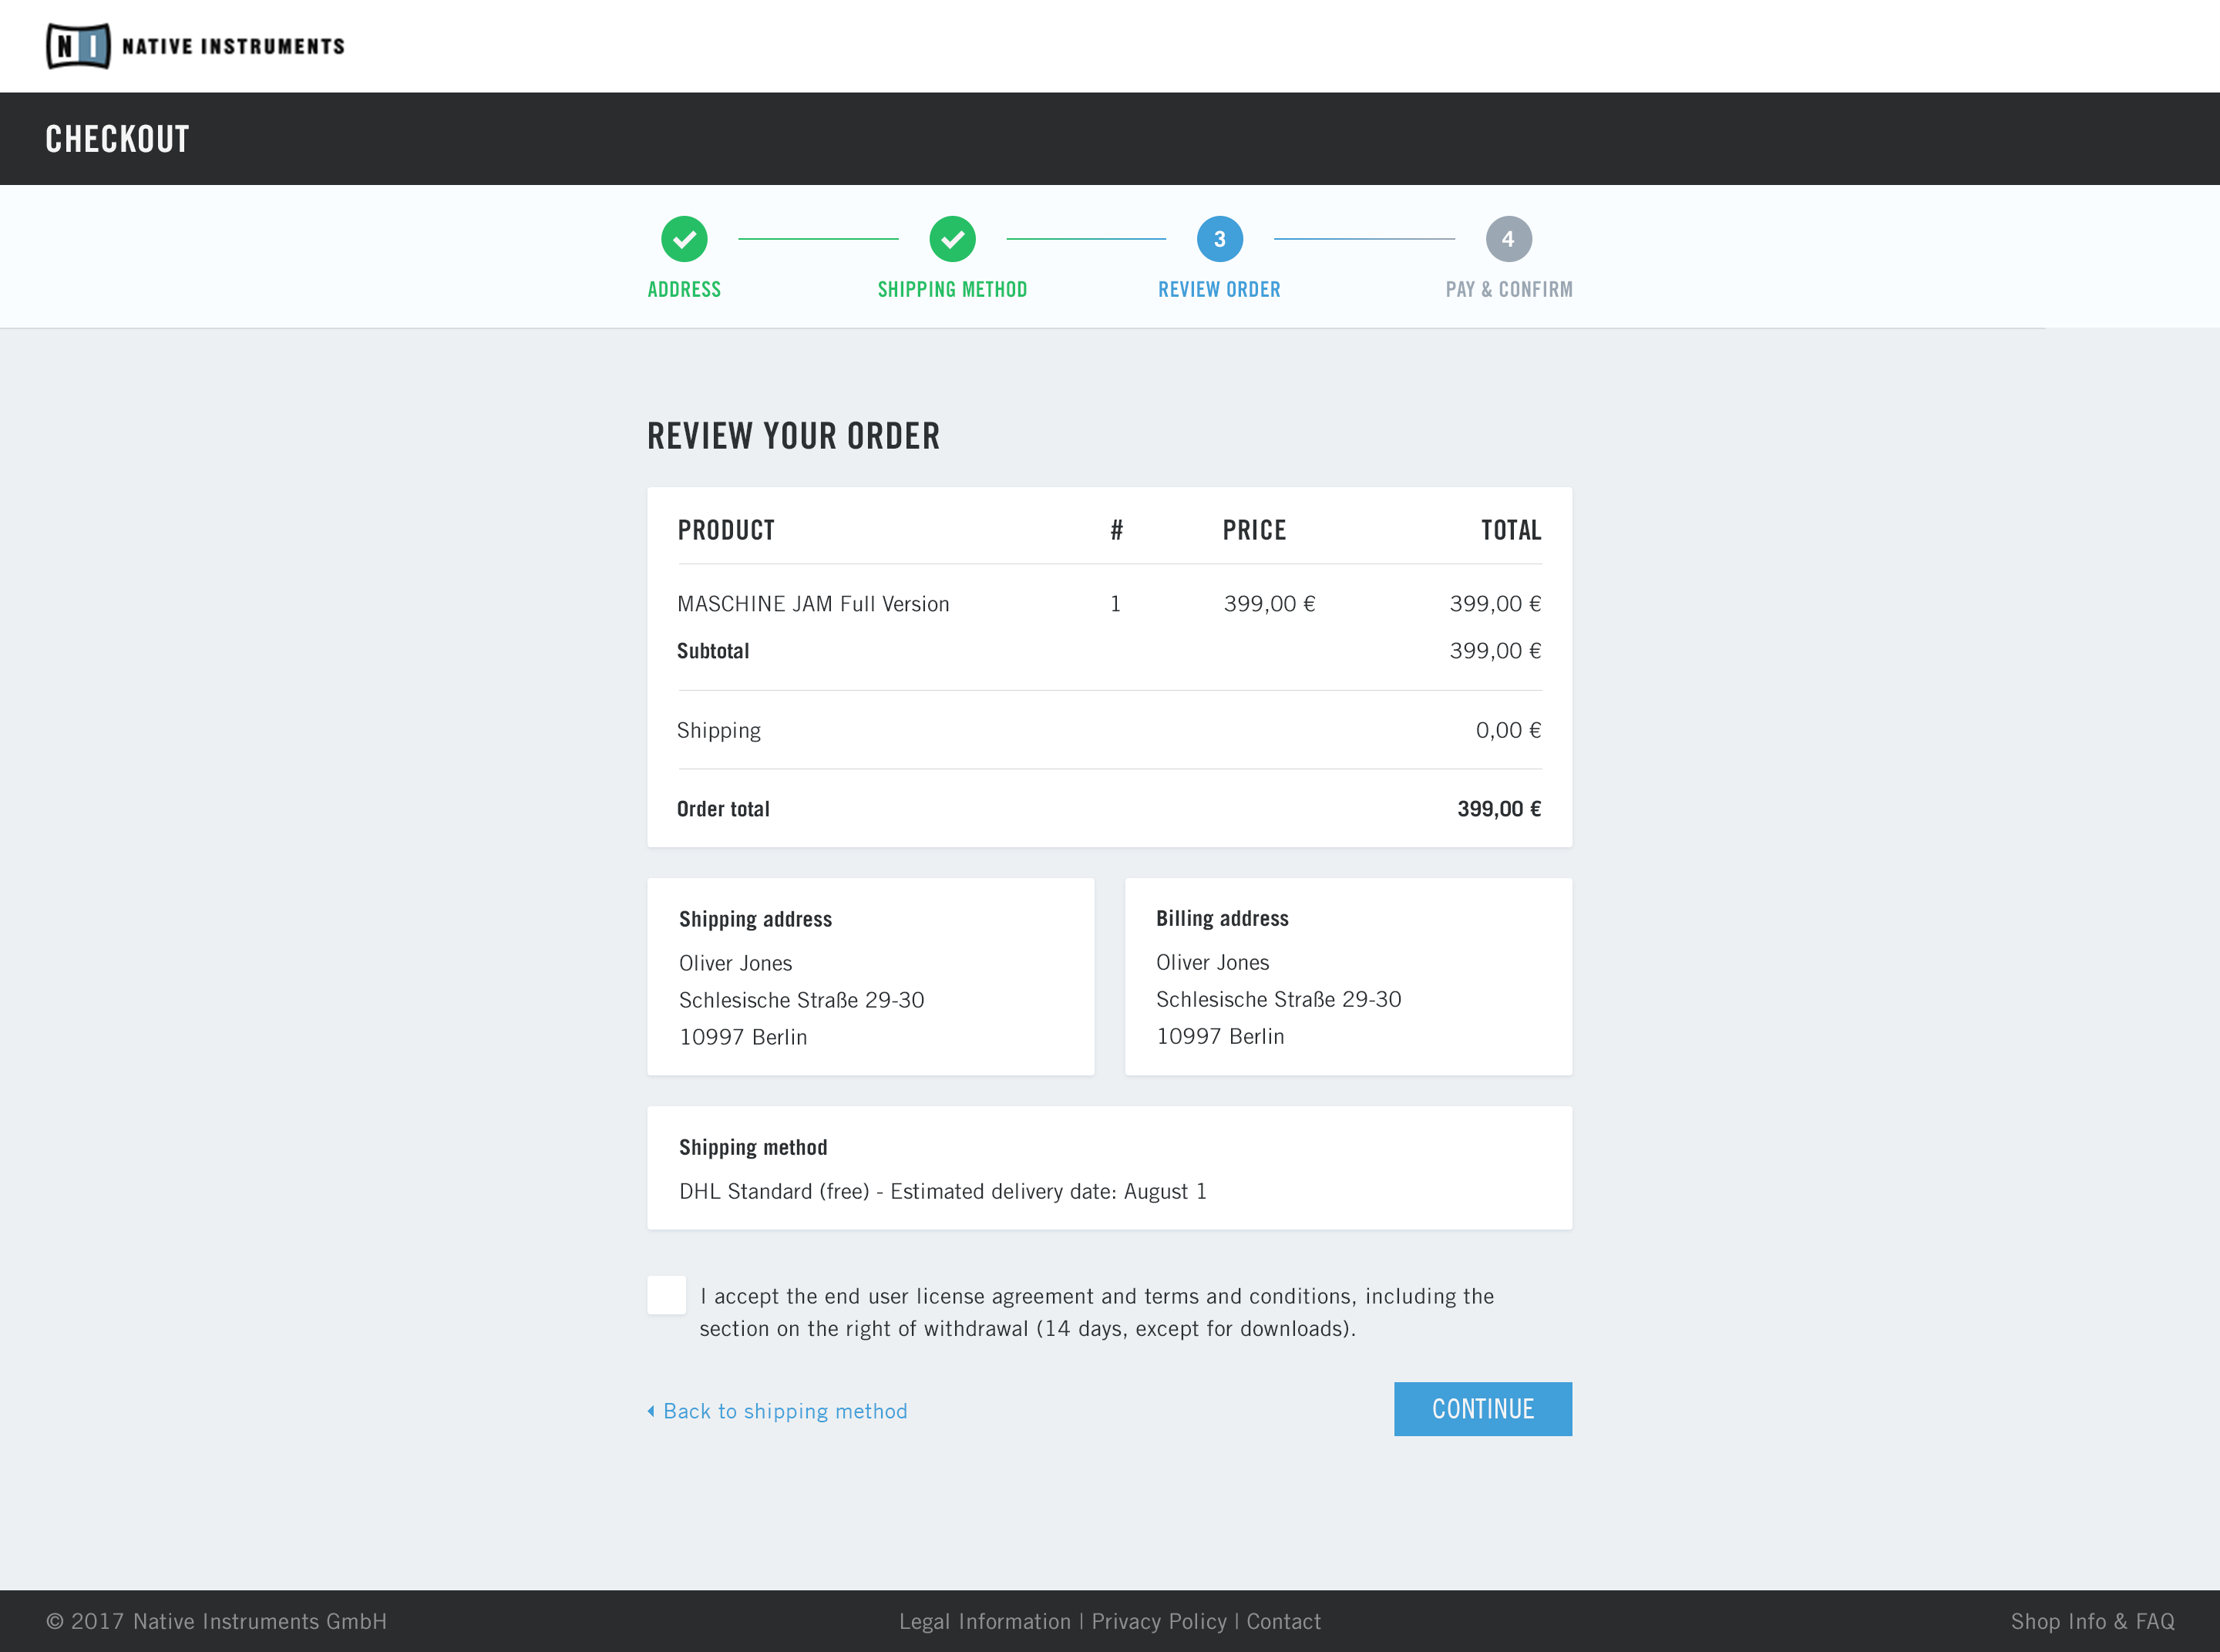
Task: Click the green Shipping Method step checkmark
Action: (x=952, y=239)
